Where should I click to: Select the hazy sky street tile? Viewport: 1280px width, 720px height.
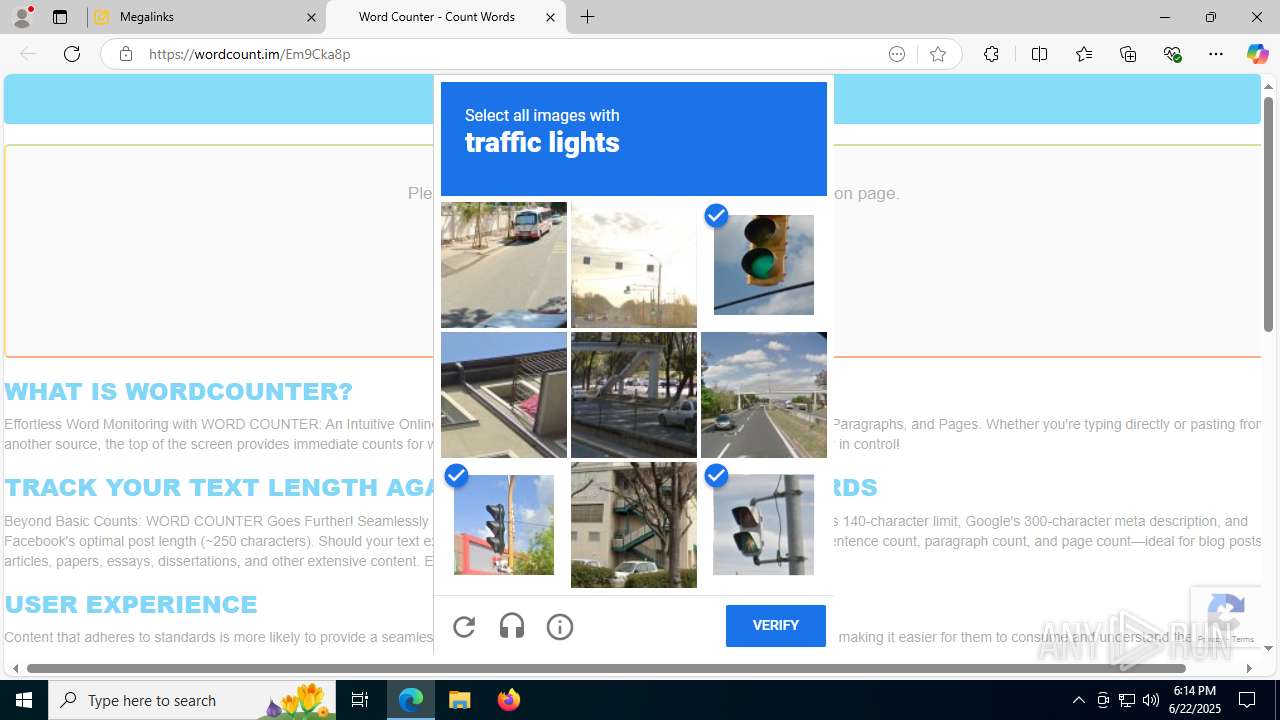[634, 265]
